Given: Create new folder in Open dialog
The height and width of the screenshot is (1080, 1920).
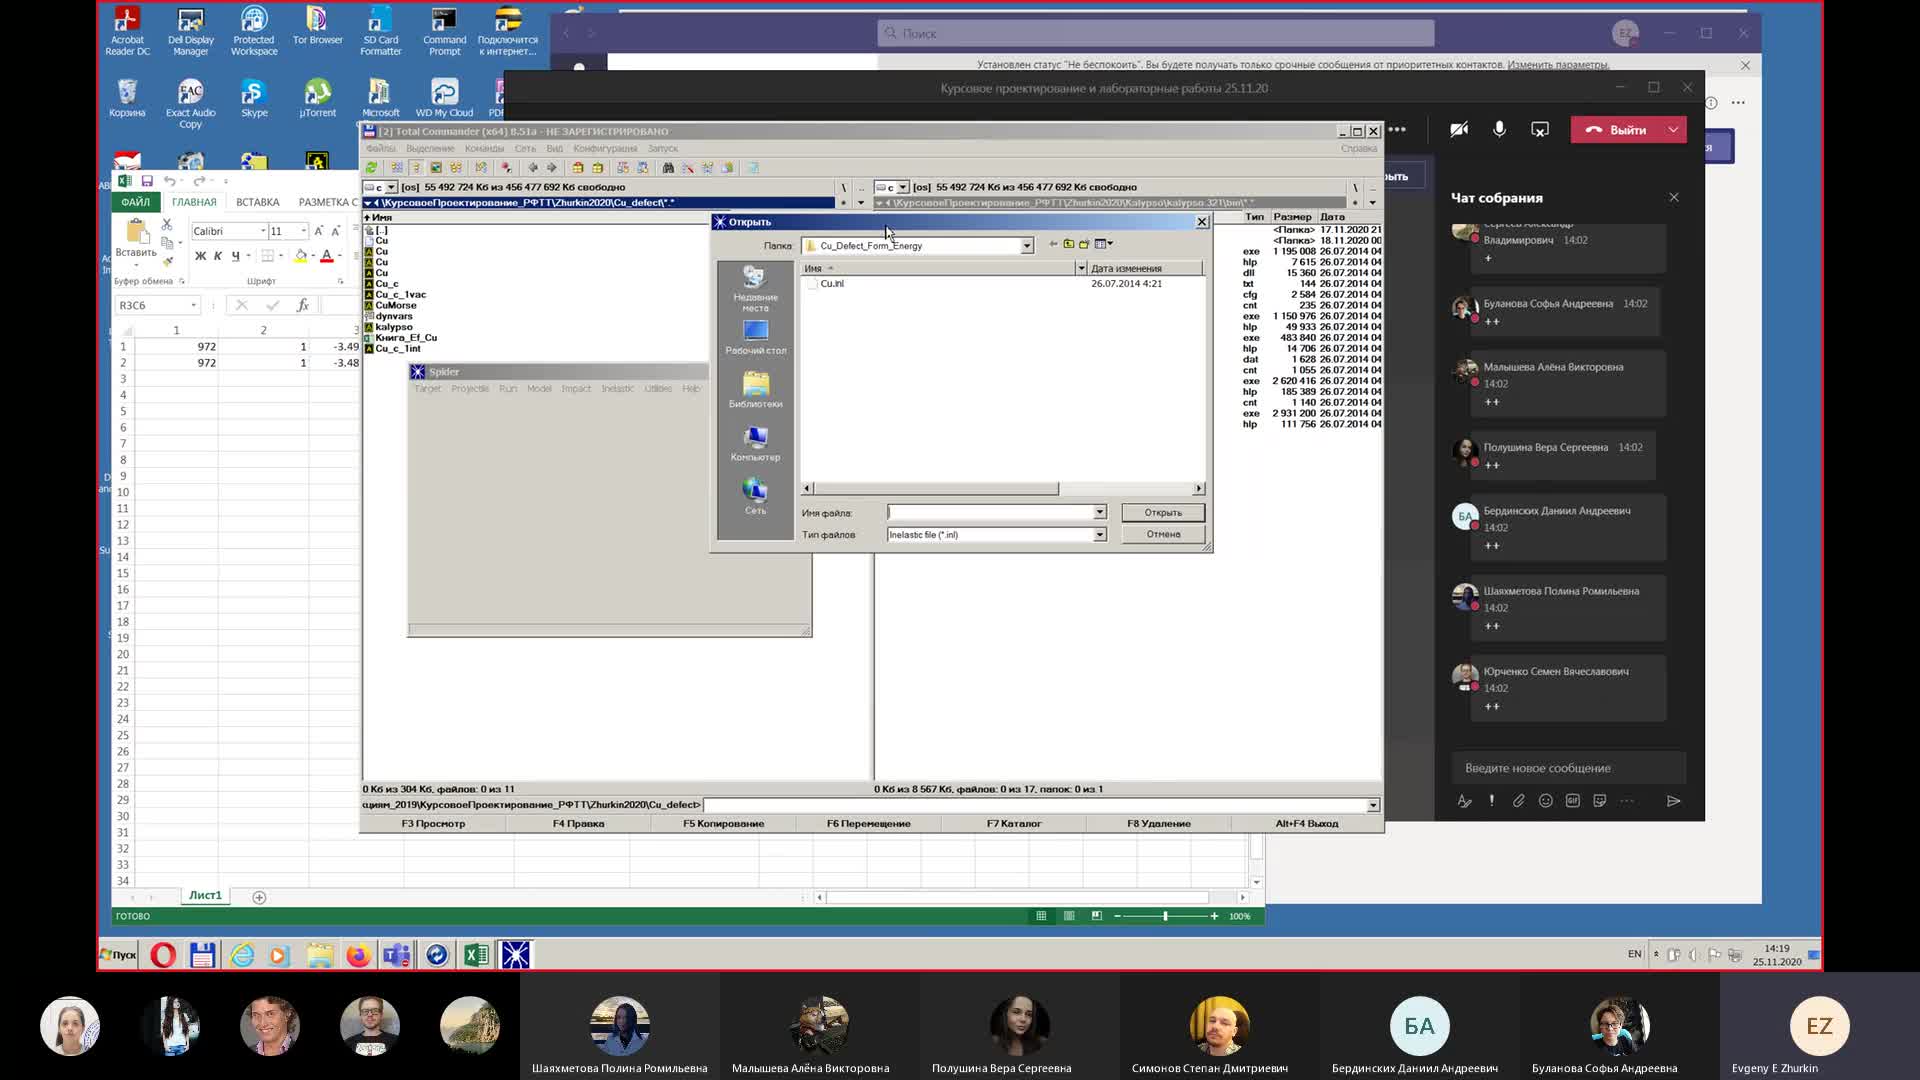Looking at the screenshot, I should 1083,244.
